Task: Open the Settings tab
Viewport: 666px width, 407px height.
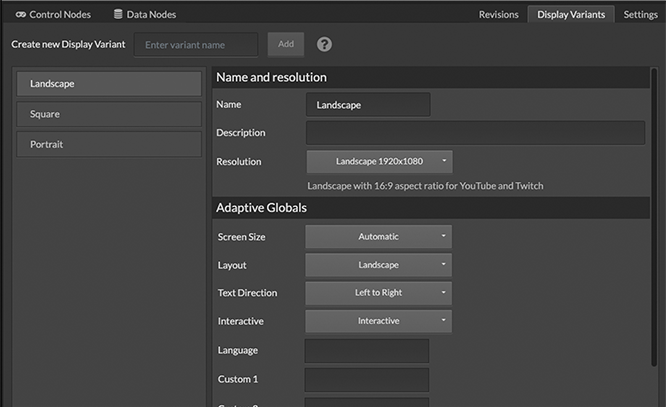Action: pyautogui.click(x=641, y=14)
